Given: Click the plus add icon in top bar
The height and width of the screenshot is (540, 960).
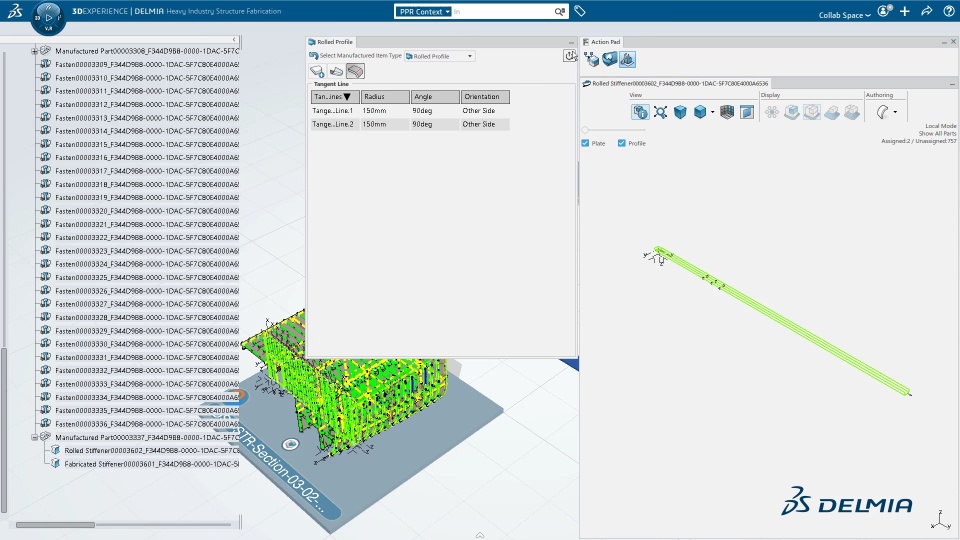Looking at the screenshot, I should [x=905, y=11].
